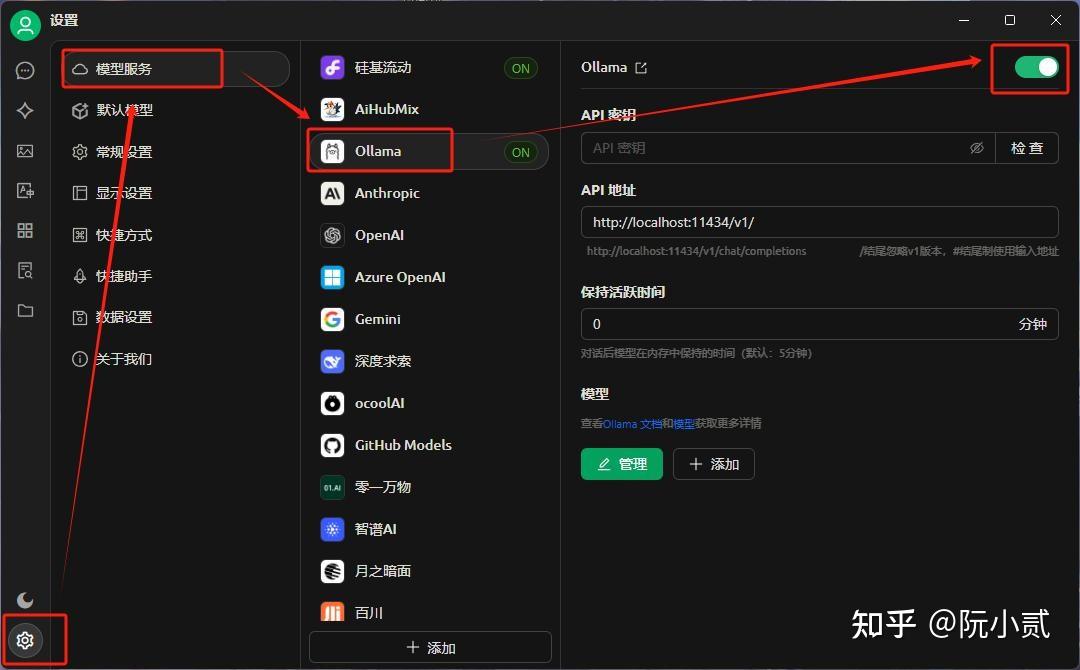Switch theme with the moon icon
The height and width of the screenshot is (670, 1080).
[25, 600]
